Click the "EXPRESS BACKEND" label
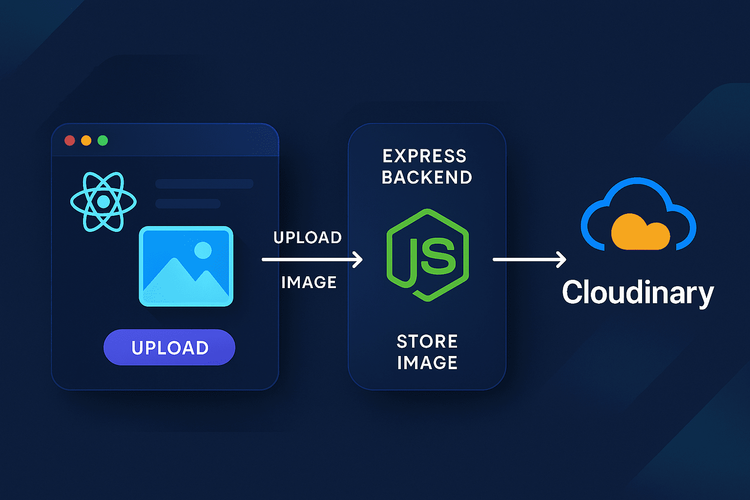The image size is (750, 500). point(427,167)
